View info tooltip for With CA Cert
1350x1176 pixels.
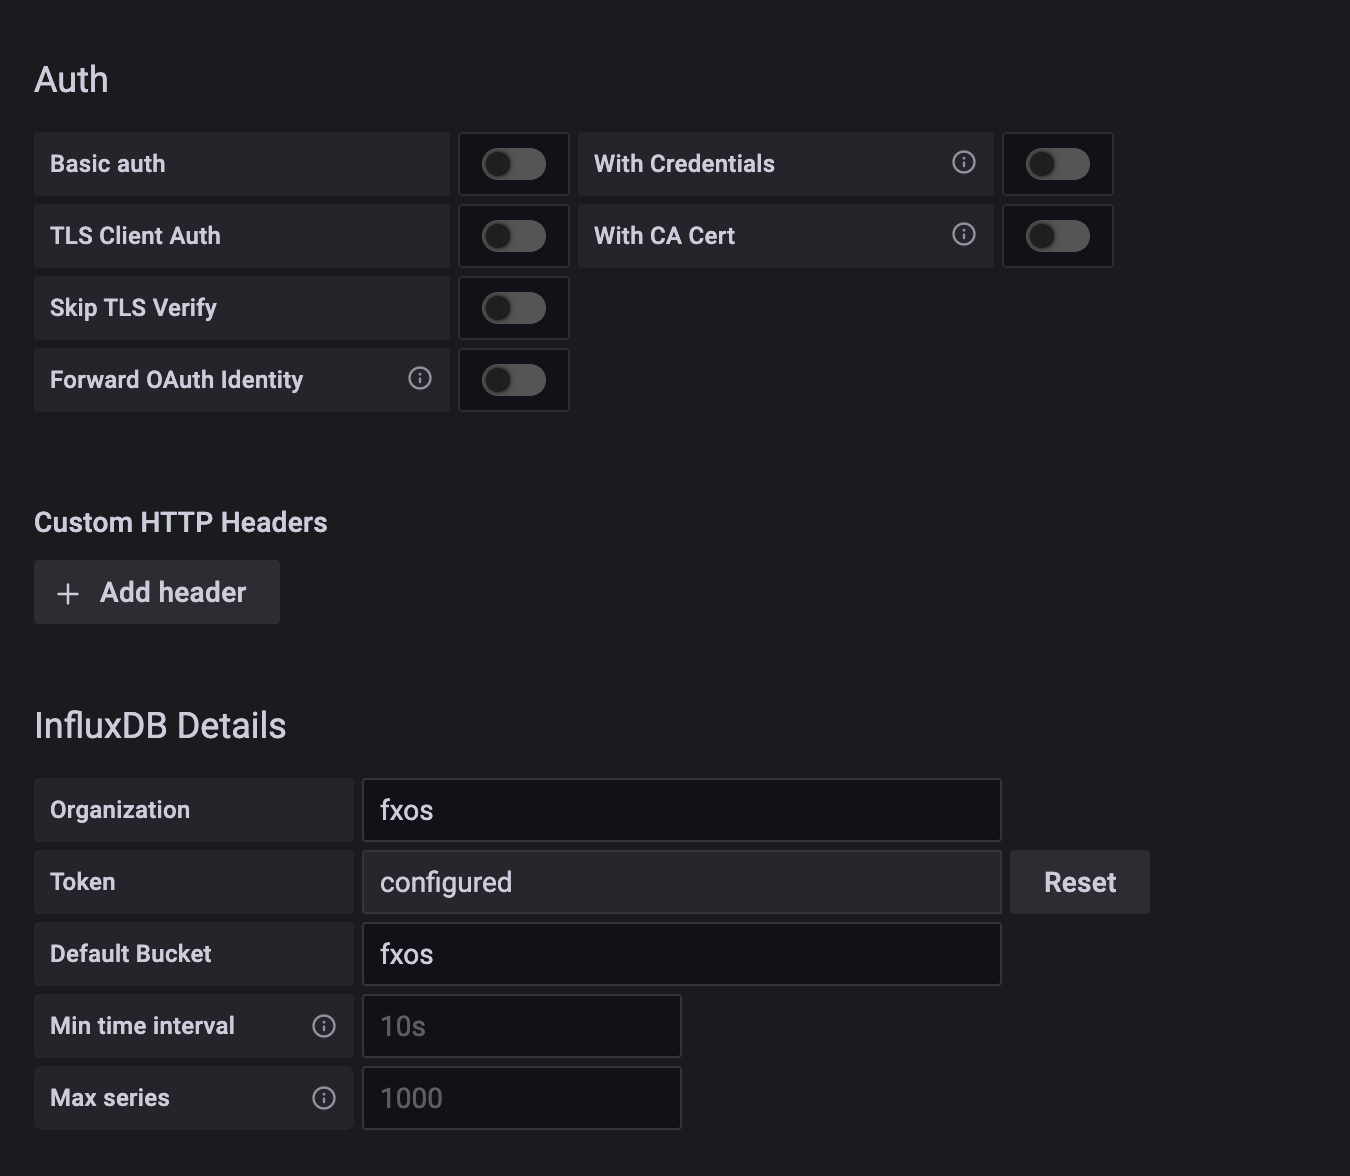pyautogui.click(x=963, y=234)
